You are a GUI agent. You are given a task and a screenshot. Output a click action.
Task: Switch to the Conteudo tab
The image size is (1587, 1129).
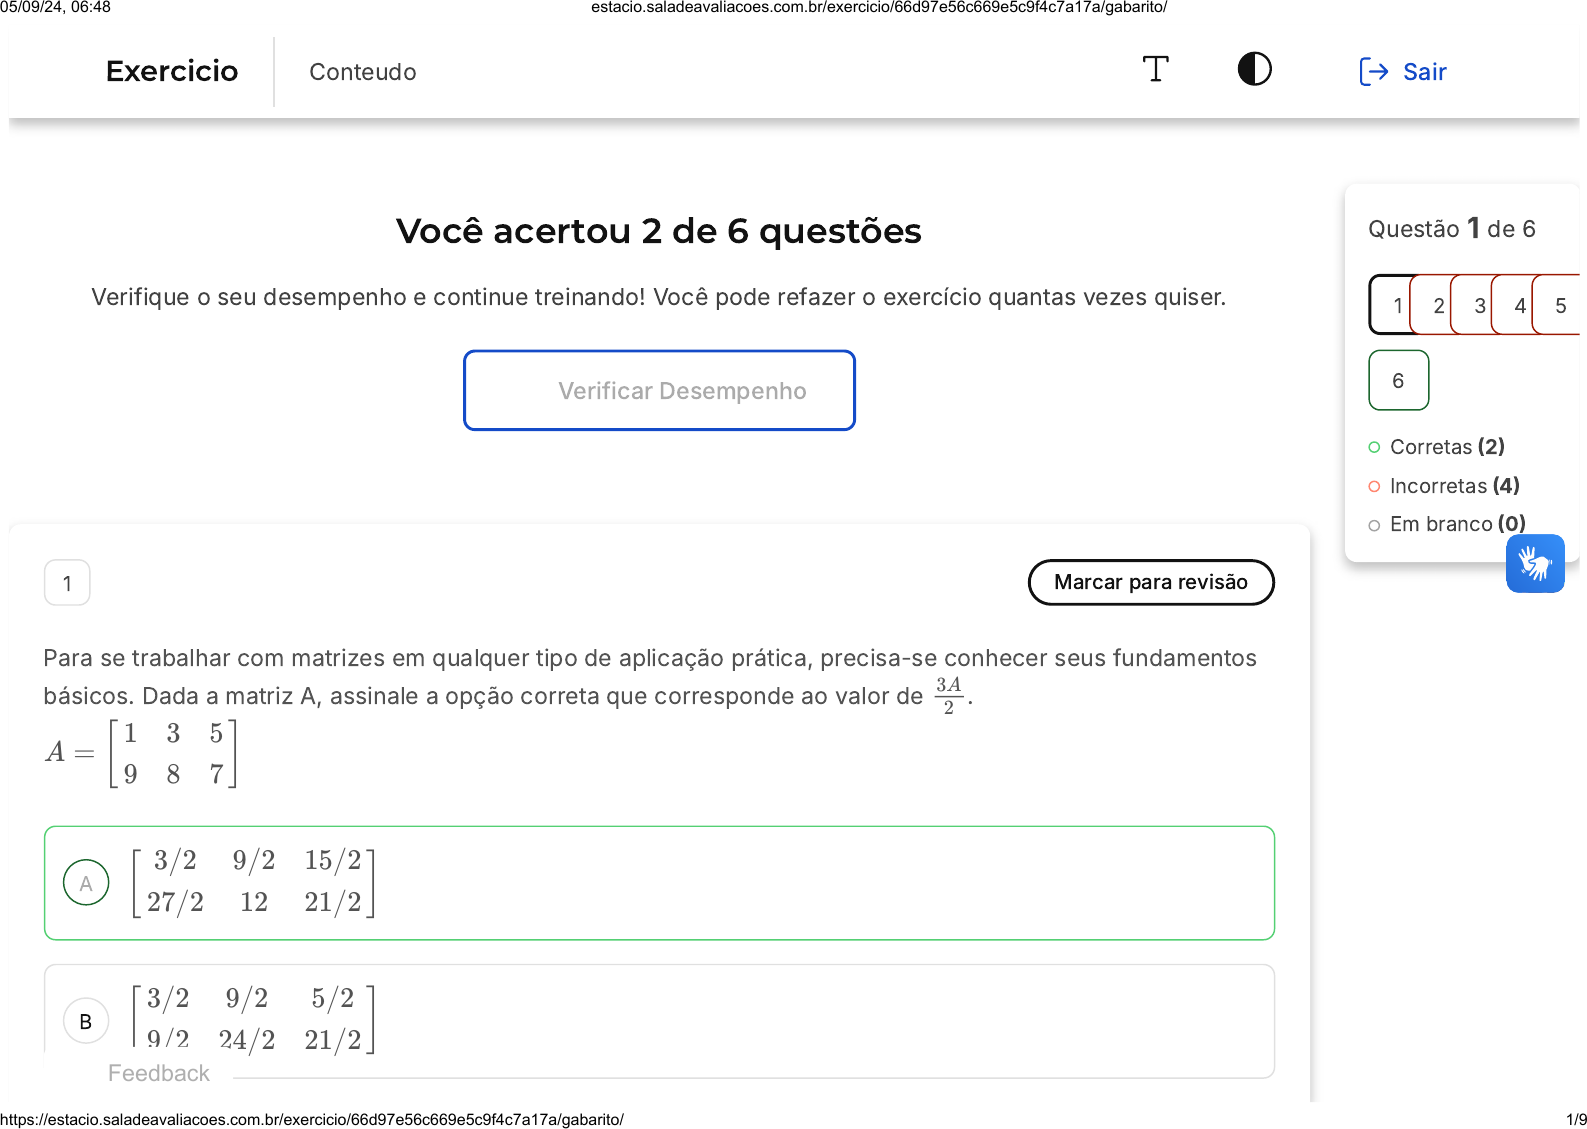tap(362, 72)
